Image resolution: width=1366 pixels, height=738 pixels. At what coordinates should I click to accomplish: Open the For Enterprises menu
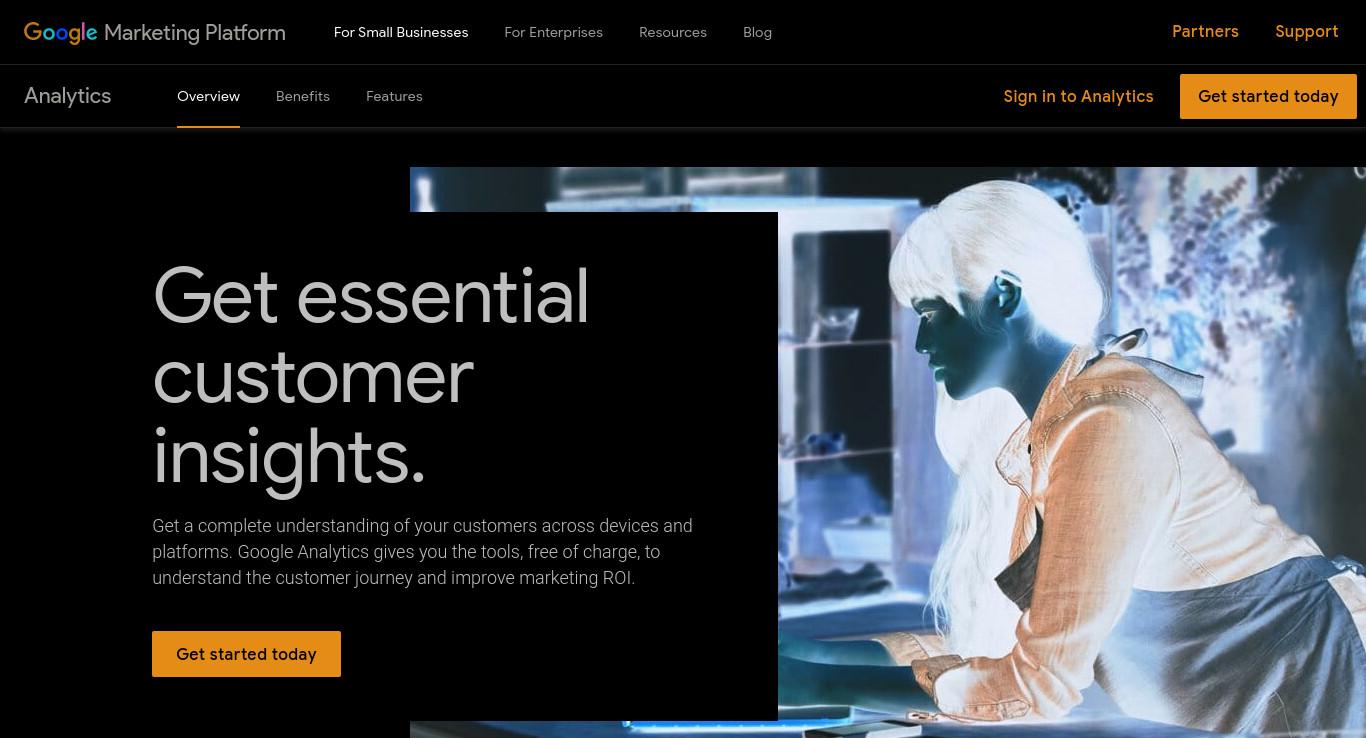click(x=553, y=32)
